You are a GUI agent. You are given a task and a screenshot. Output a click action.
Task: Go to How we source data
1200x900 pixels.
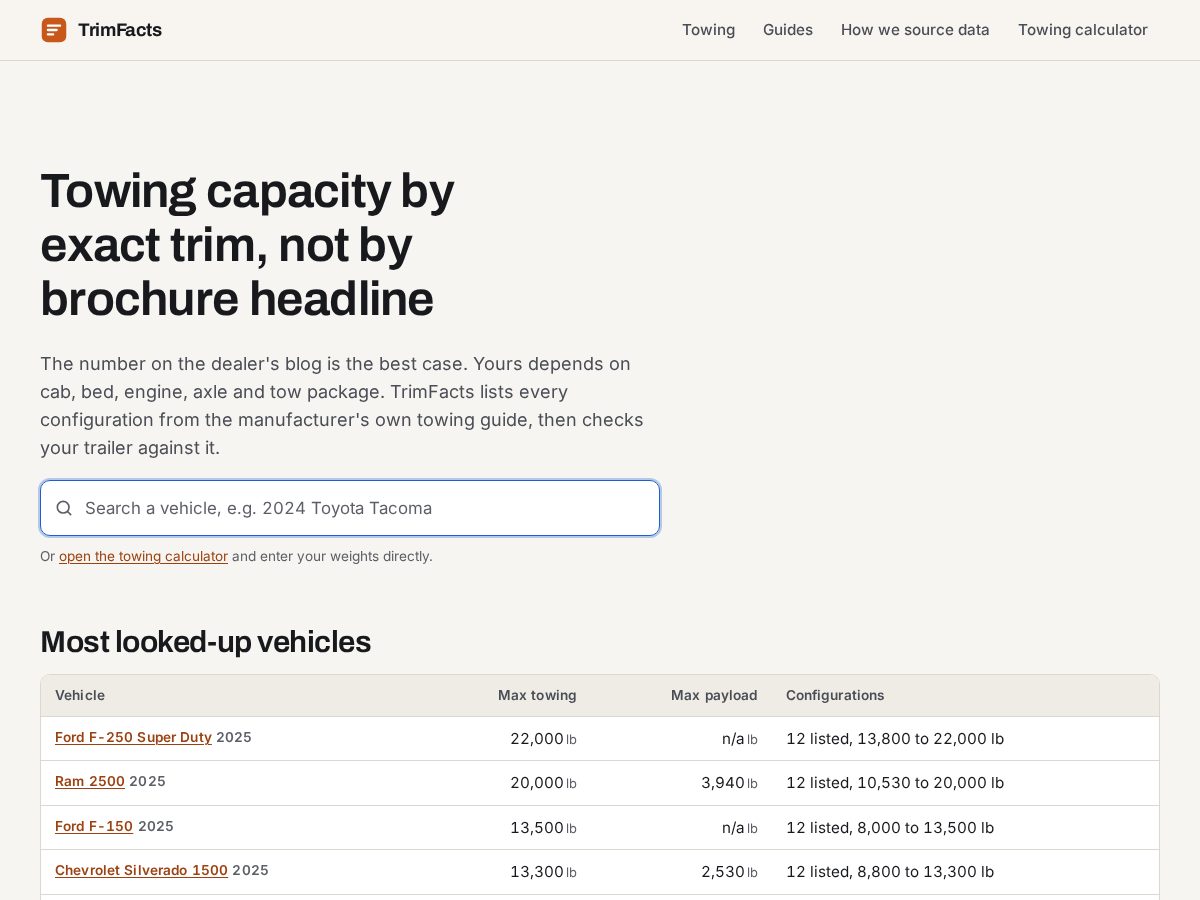(915, 30)
